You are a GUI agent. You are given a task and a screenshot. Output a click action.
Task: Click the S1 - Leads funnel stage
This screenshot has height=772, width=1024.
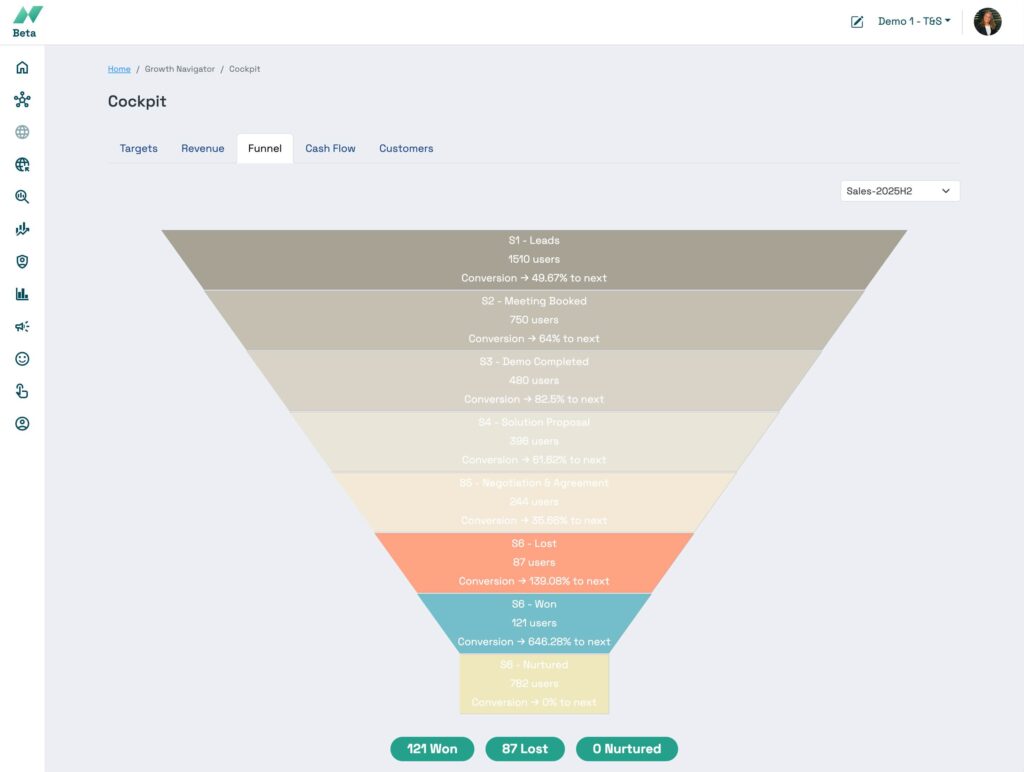point(534,259)
